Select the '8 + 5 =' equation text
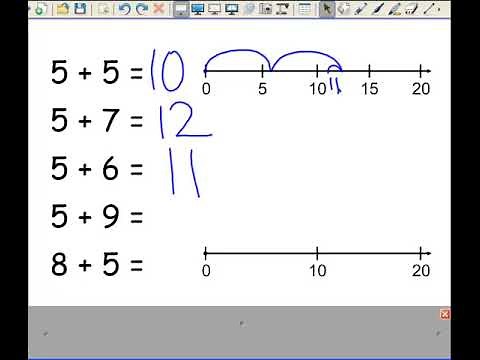480x360 pixels. pyautogui.click(x=97, y=264)
